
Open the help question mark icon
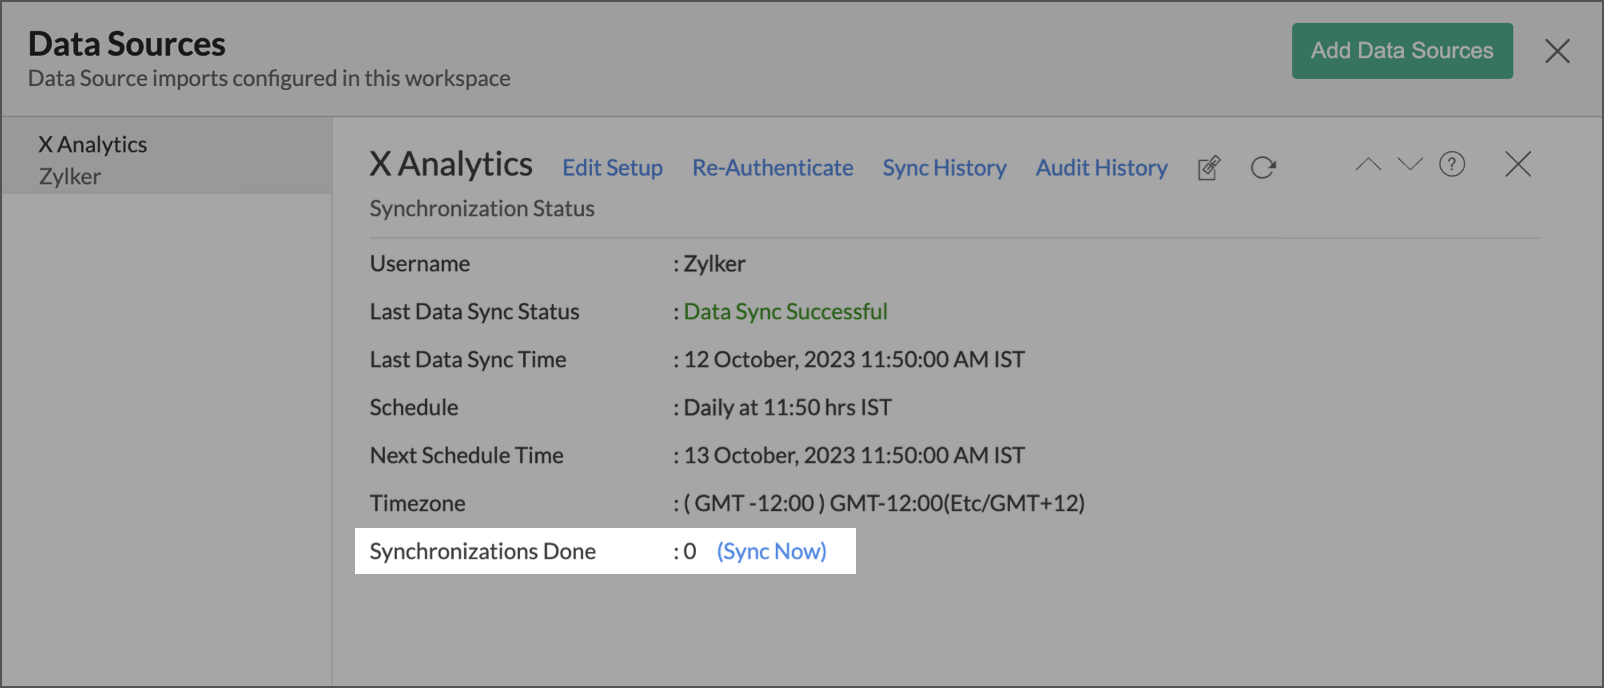point(1452,165)
